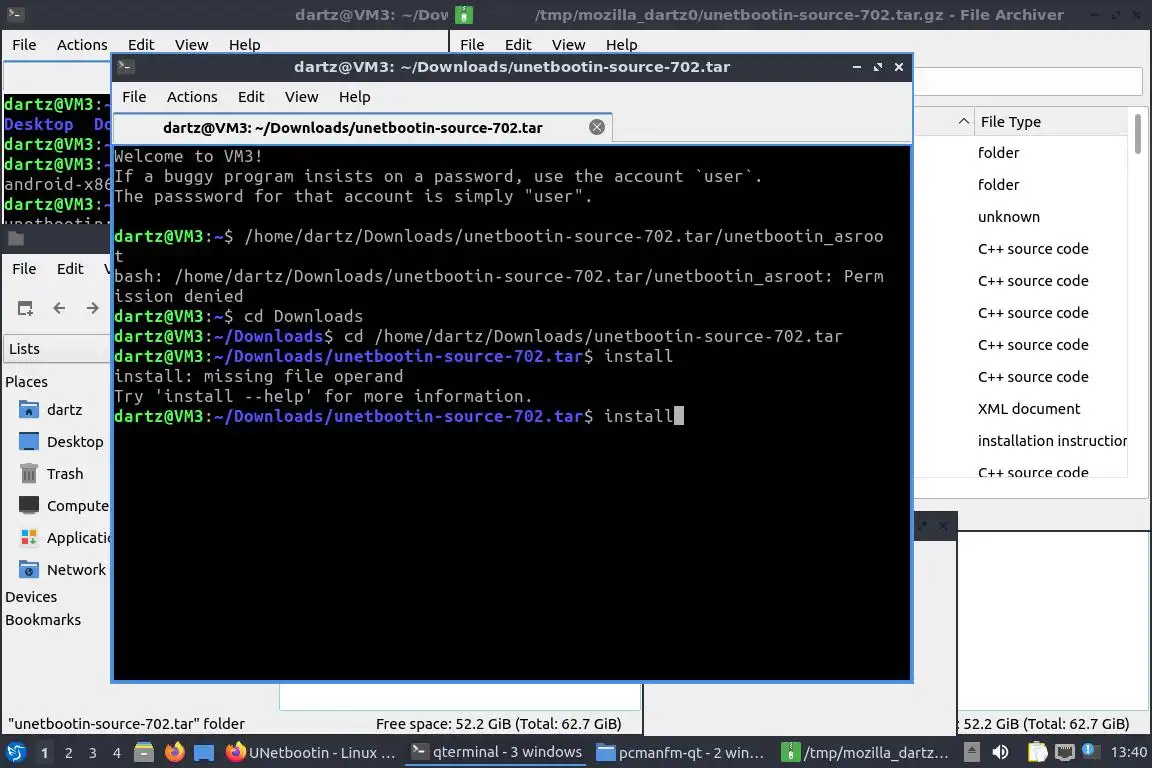Click the Computer monitor icon in sidebar
This screenshot has height=768, width=1152.
coord(29,505)
